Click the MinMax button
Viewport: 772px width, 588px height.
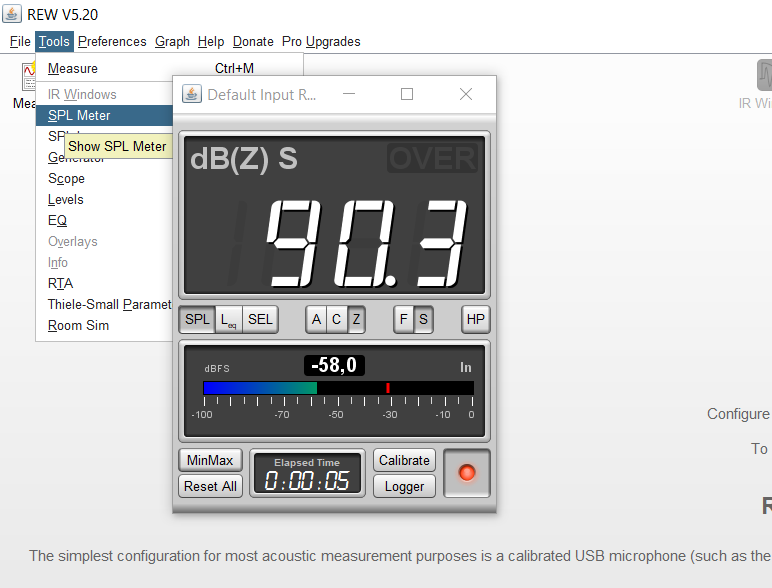pyautogui.click(x=210, y=460)
